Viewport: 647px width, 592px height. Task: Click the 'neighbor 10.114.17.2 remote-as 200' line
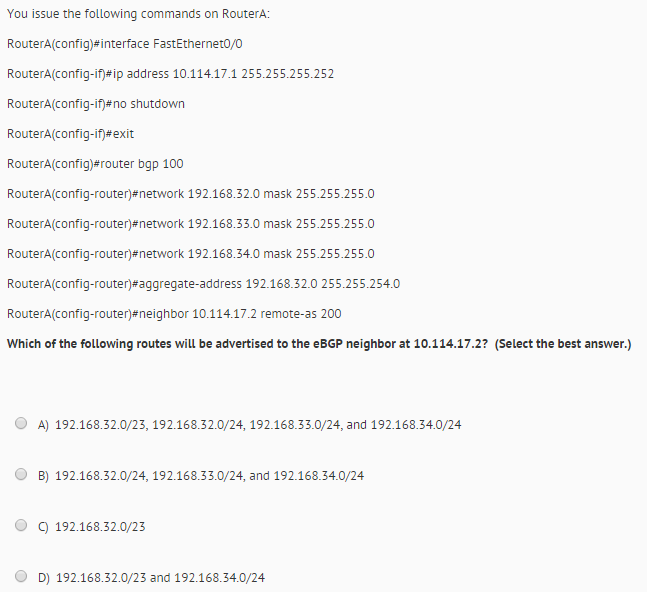(174, 314)
